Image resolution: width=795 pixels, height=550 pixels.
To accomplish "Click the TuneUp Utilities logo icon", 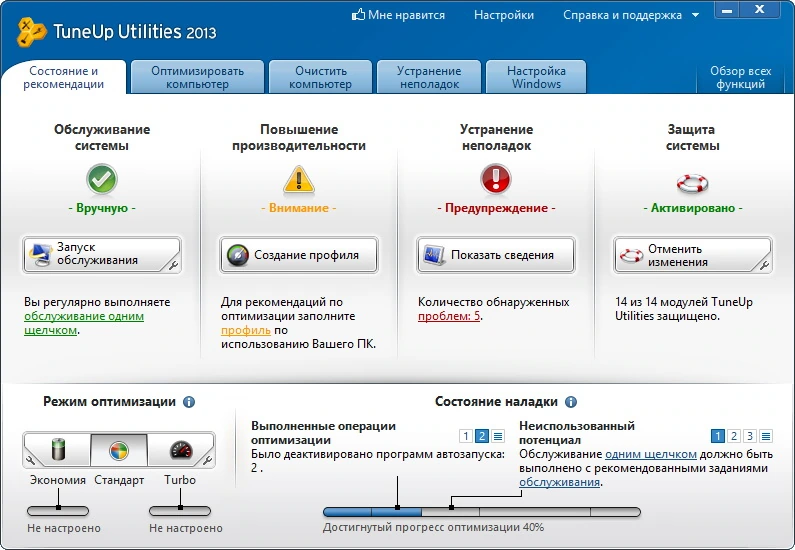I will (x=31, y=32).
